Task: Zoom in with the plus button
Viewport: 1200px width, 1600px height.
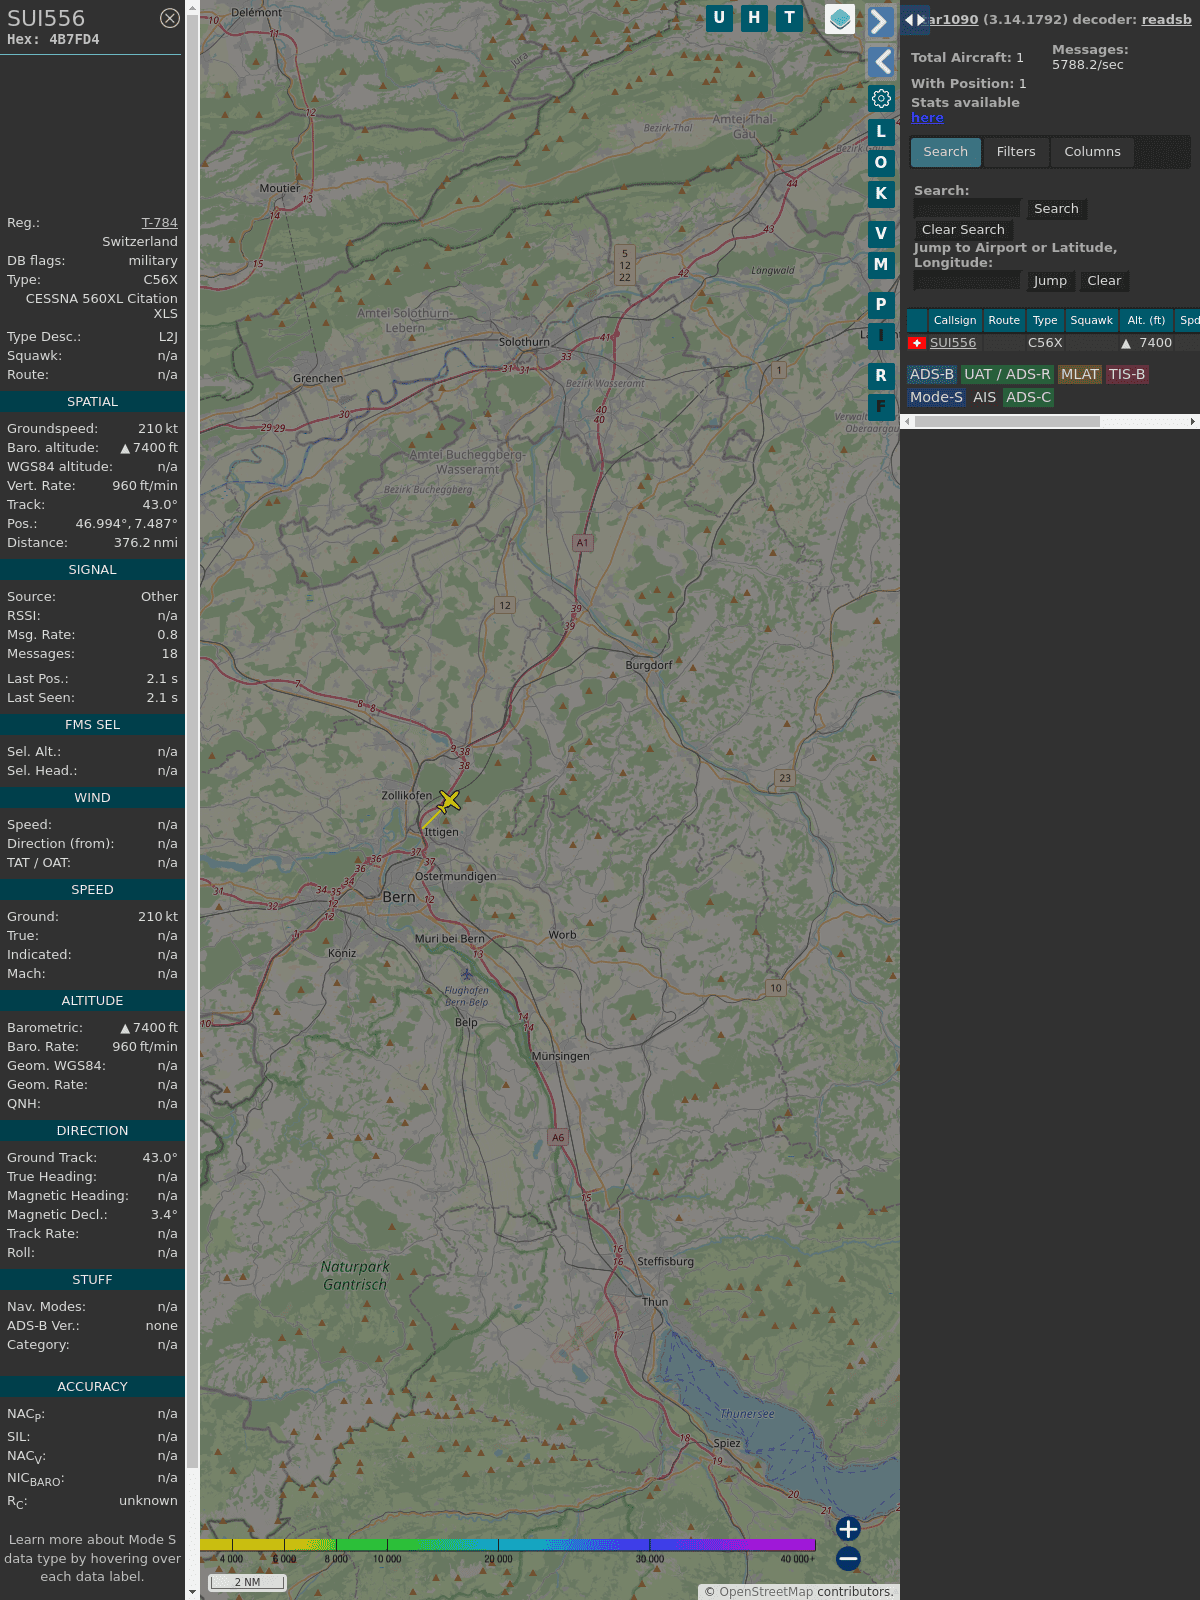Action: click(848, 1528)
